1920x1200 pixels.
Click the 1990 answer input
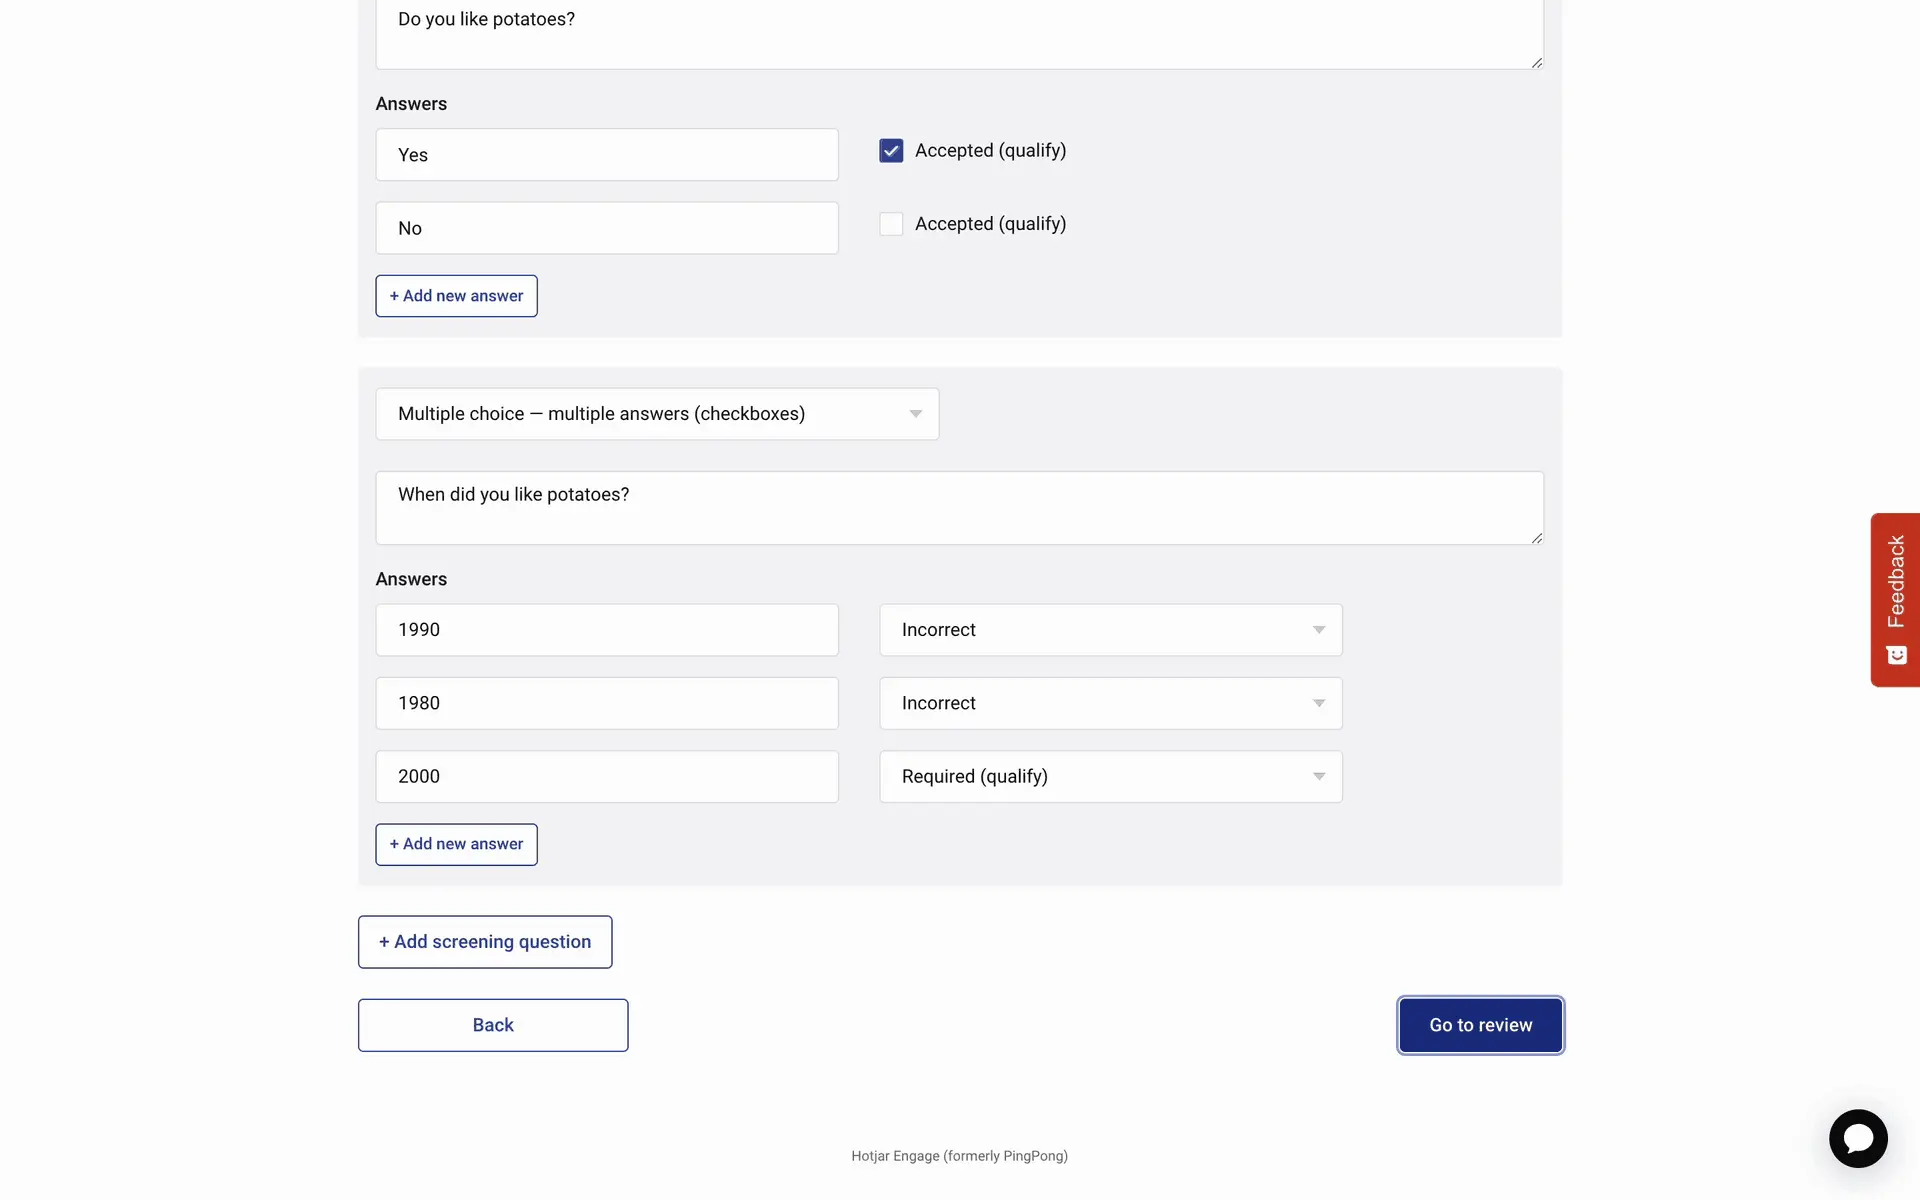607,630
